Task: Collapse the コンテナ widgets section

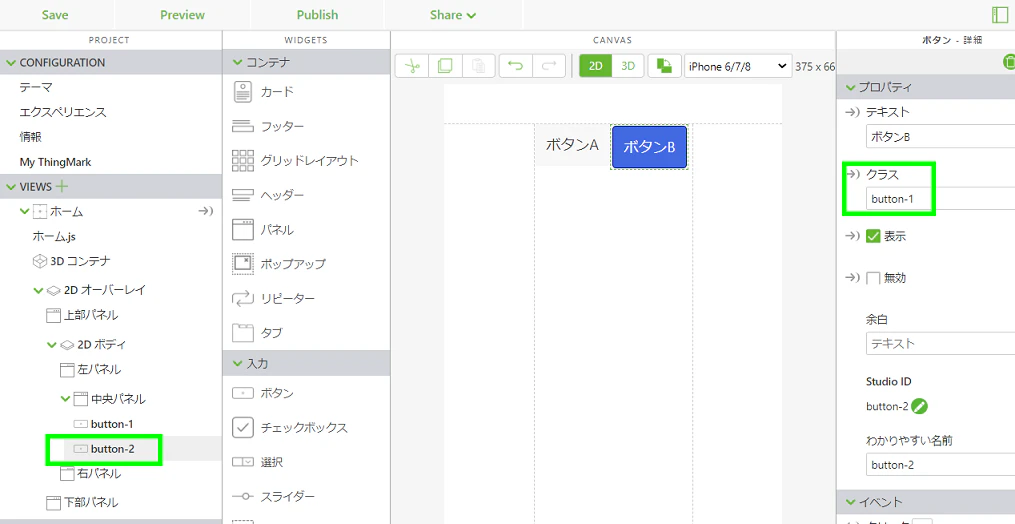Action: 238,63
